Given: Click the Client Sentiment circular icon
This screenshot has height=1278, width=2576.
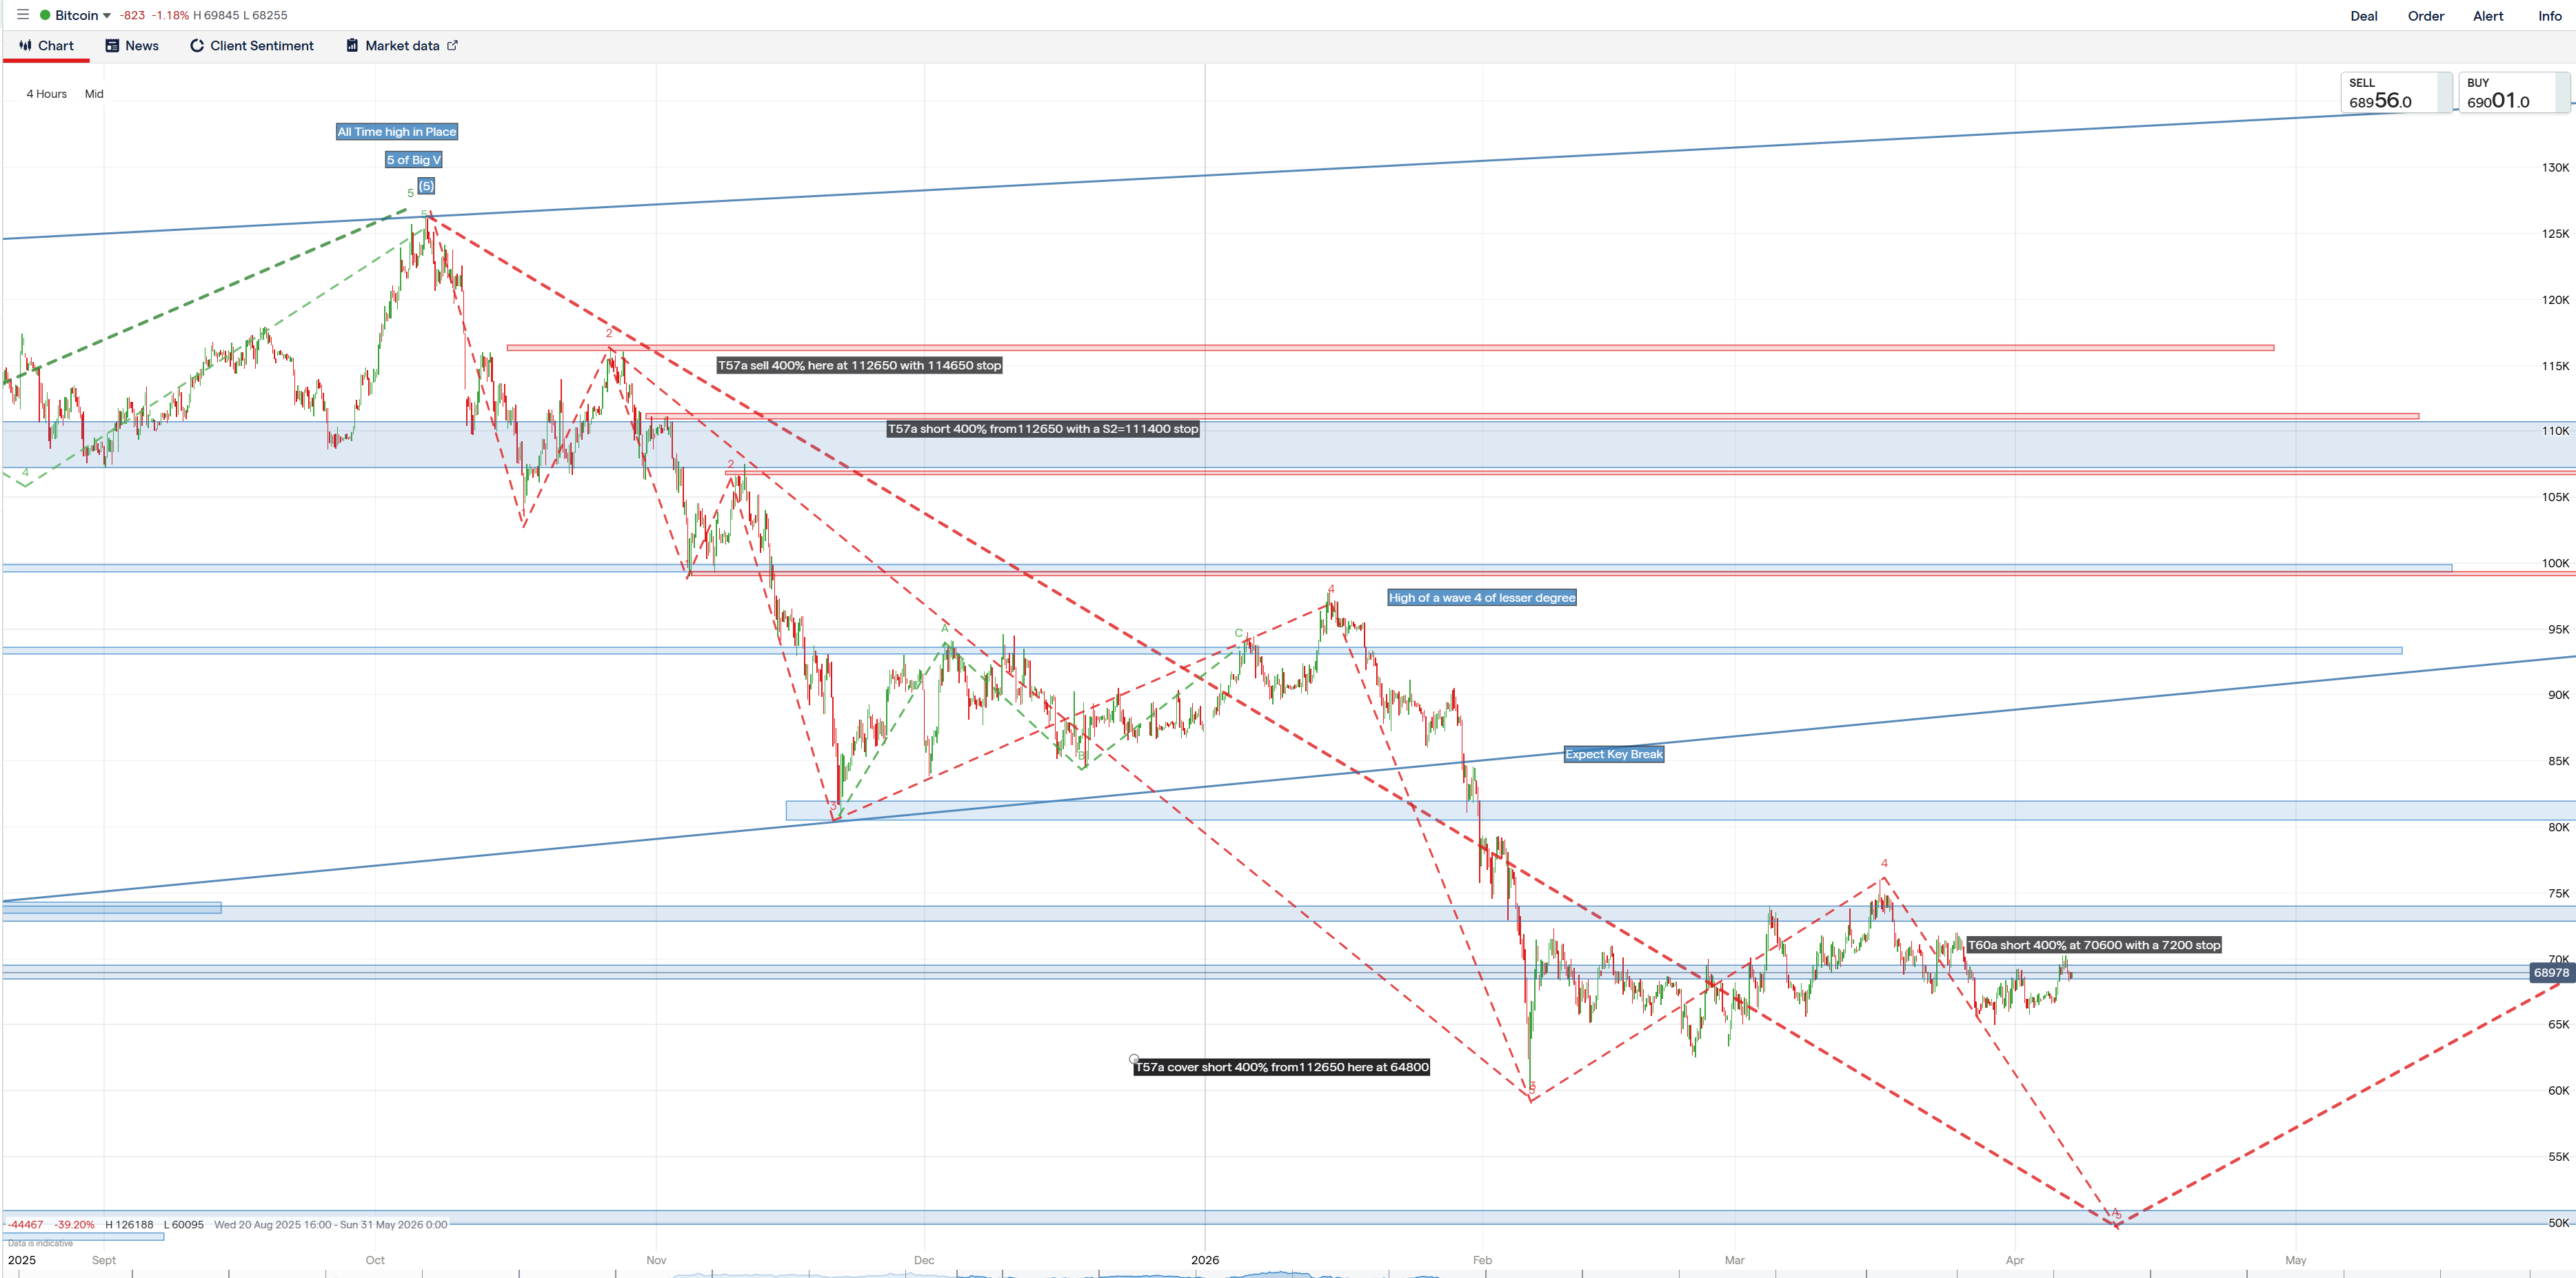Looking at the screenshot, I should point(197,46).
